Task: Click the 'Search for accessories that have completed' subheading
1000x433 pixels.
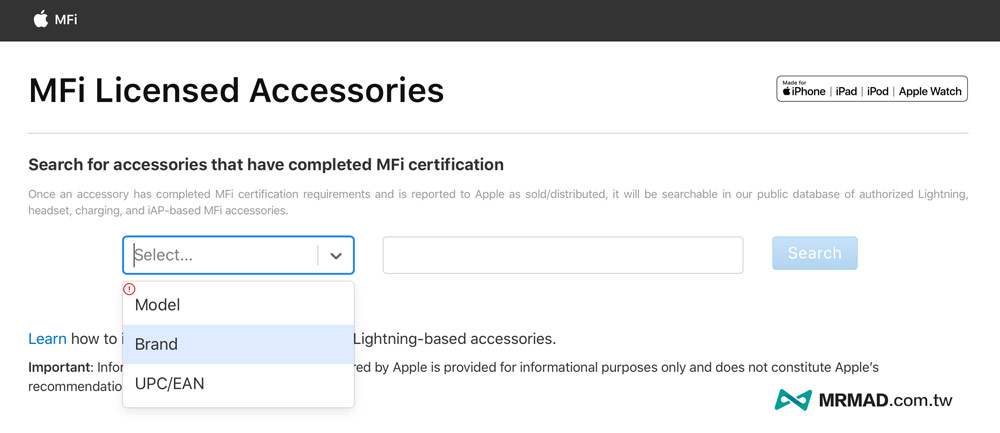Action: (266, 165)
